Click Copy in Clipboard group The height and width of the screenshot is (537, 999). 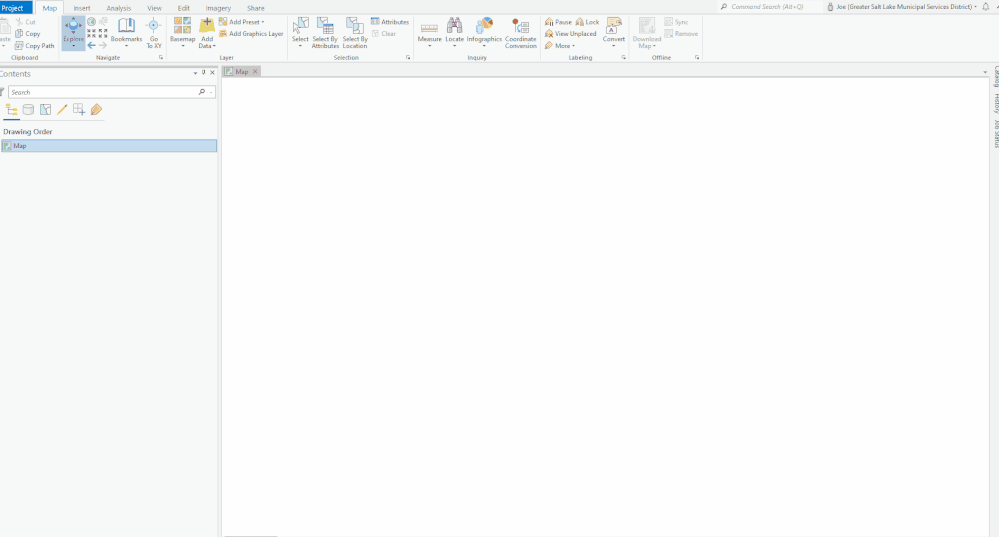[27, 34]
